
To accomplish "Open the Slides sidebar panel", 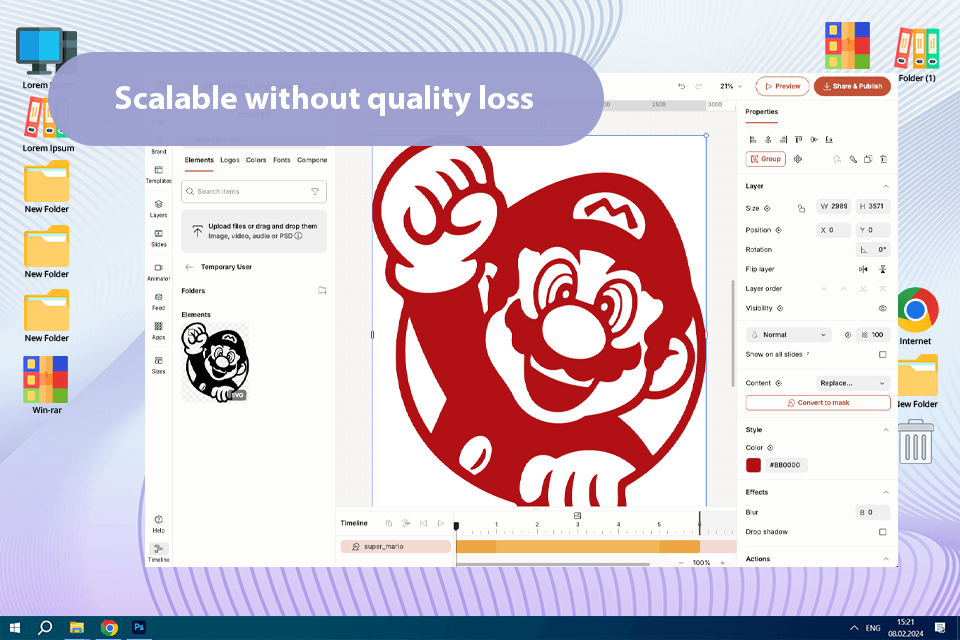I will (x=159, y=238).
